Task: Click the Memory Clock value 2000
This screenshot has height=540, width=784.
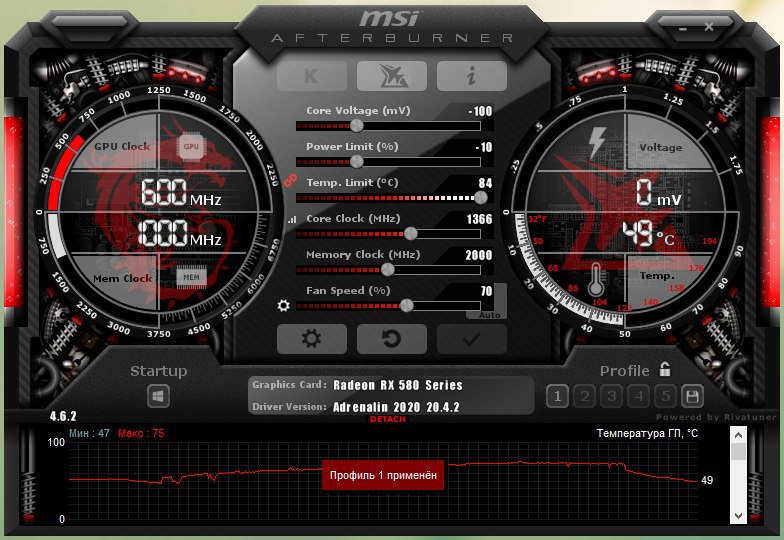Action: pyautogui.click(x=479, y=255)
